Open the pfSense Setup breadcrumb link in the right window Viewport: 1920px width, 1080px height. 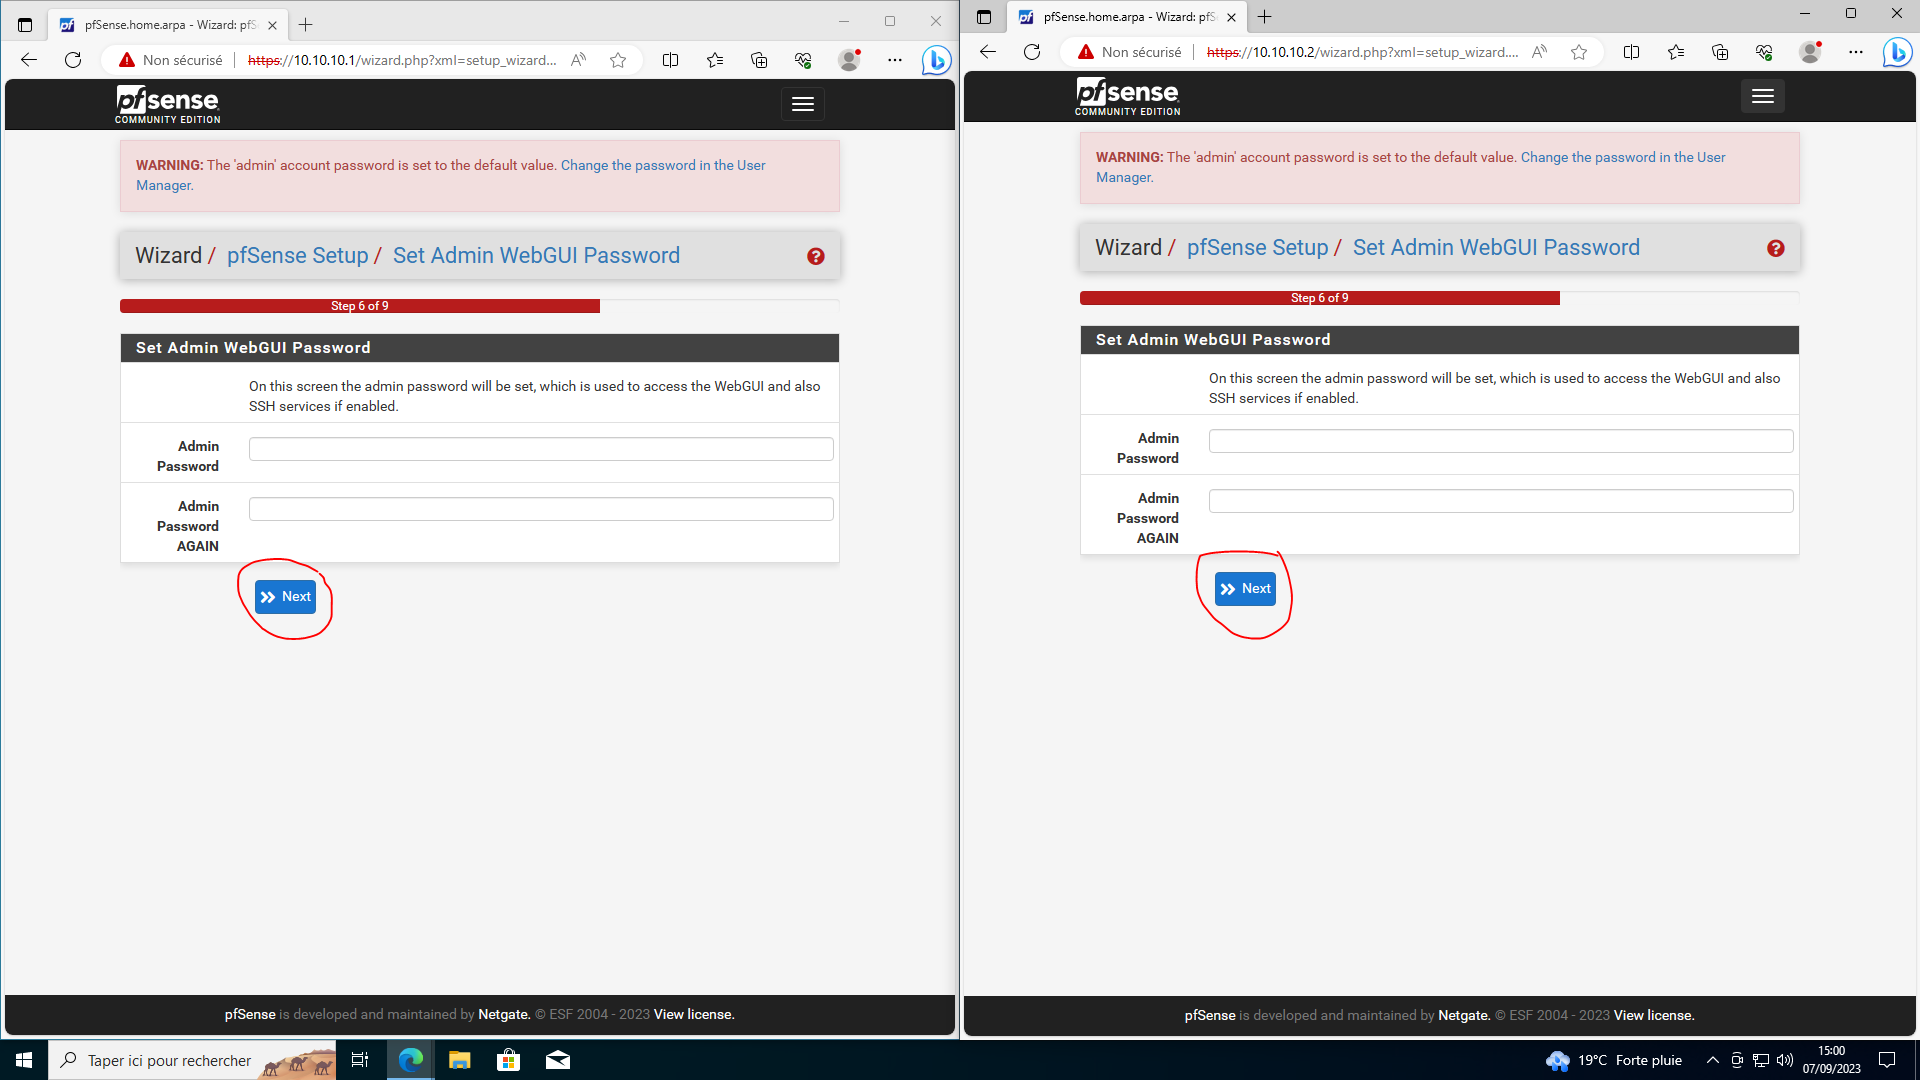tap(1257, 248)
